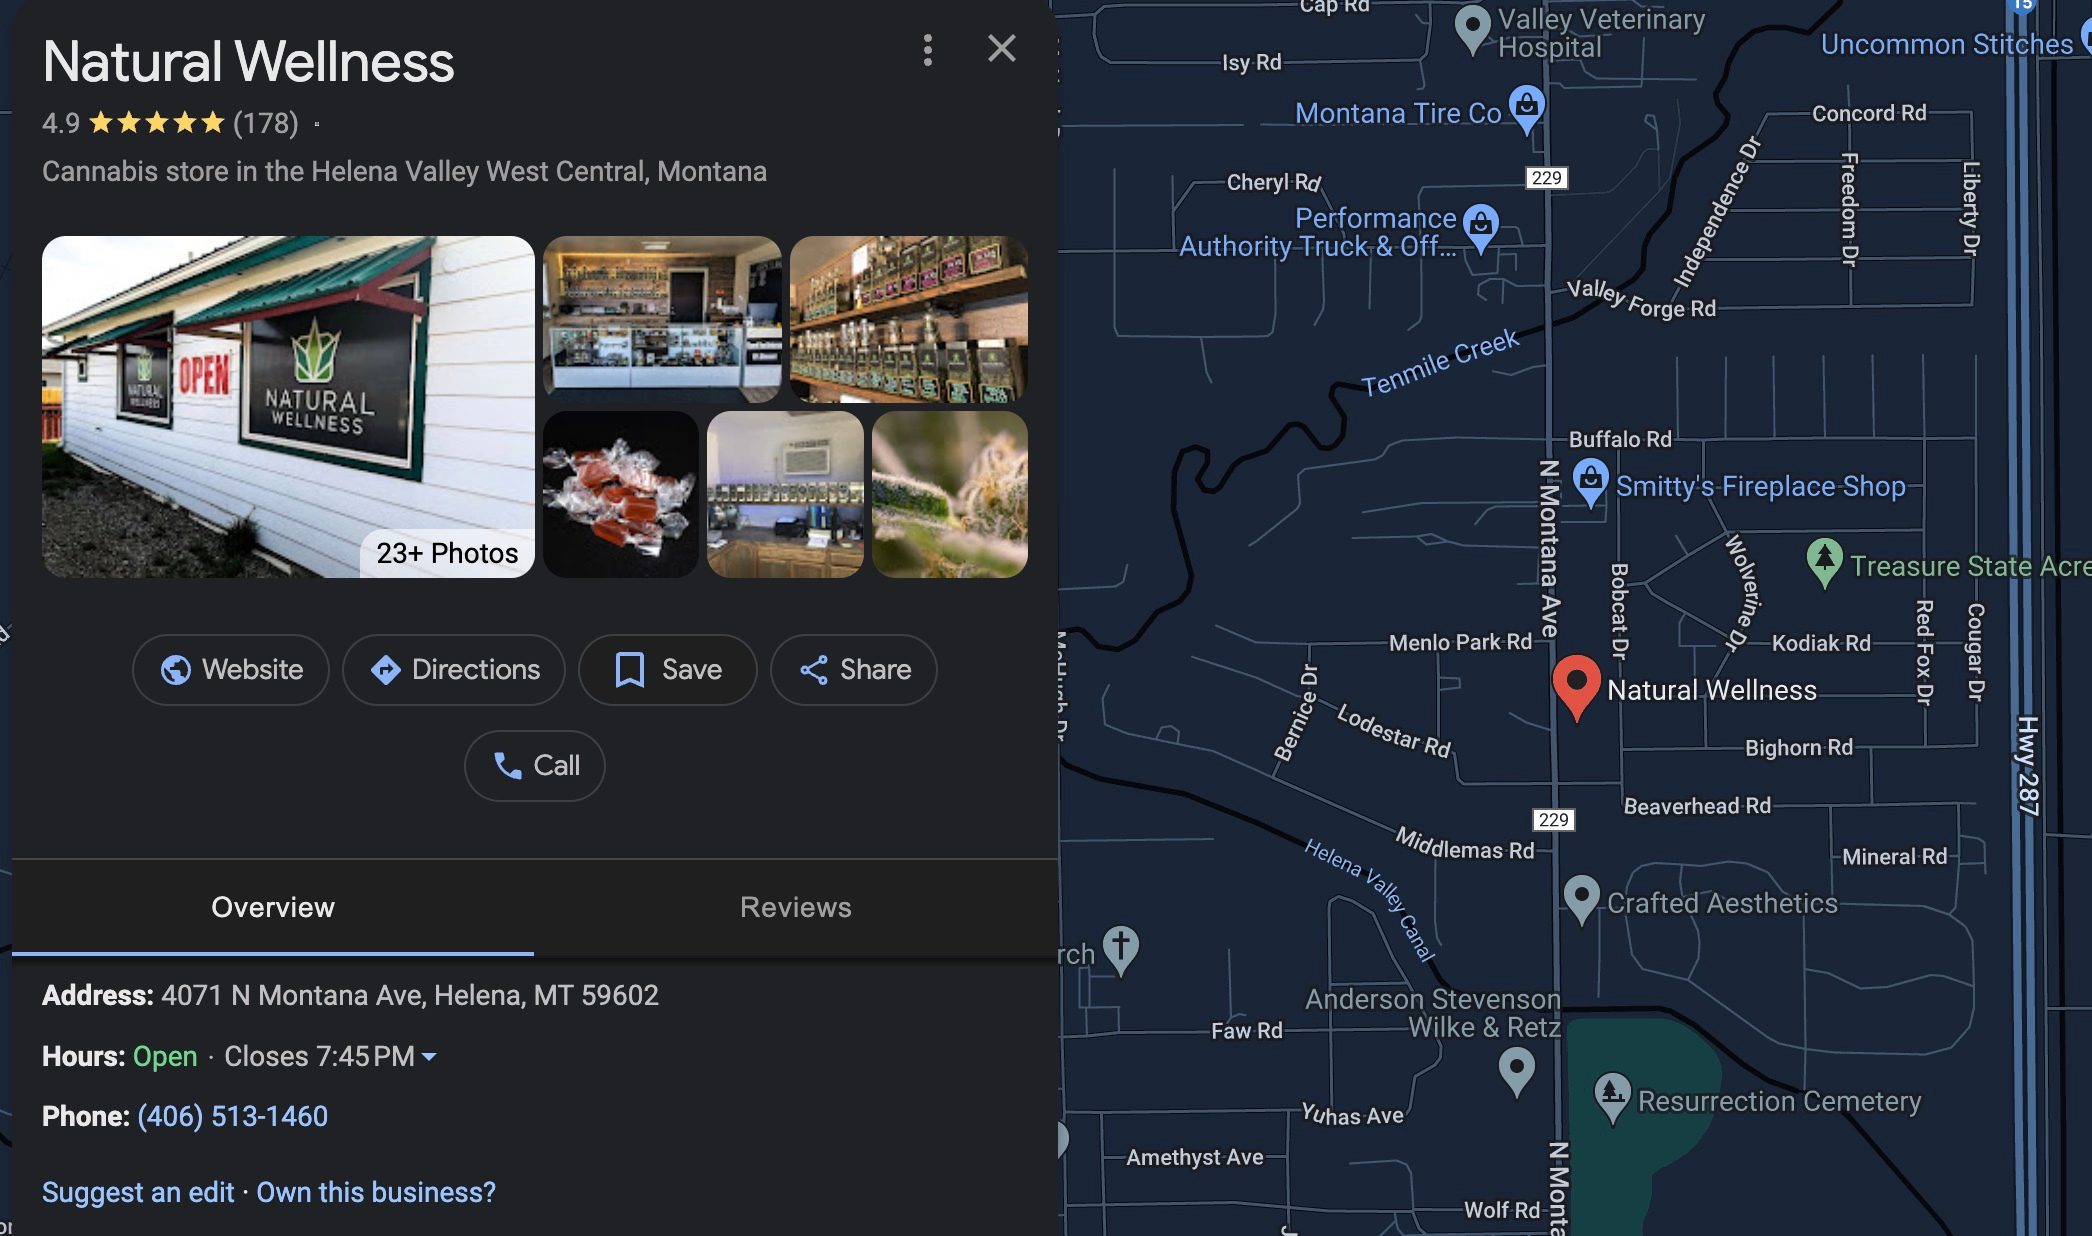Select the Crafted Aesthetics location pin

pos(1581,898)
